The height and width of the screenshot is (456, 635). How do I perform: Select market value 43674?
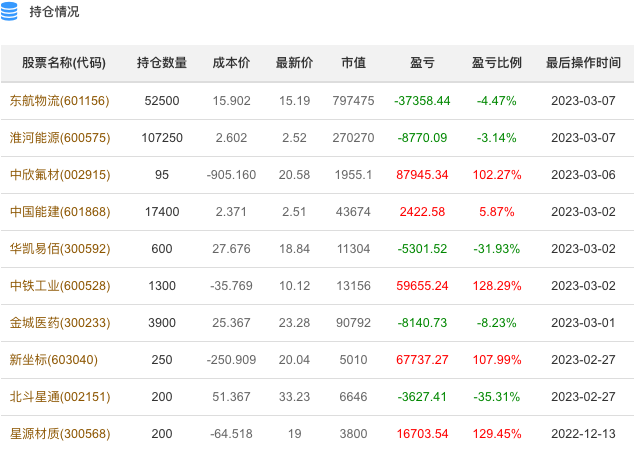point(353,211)
